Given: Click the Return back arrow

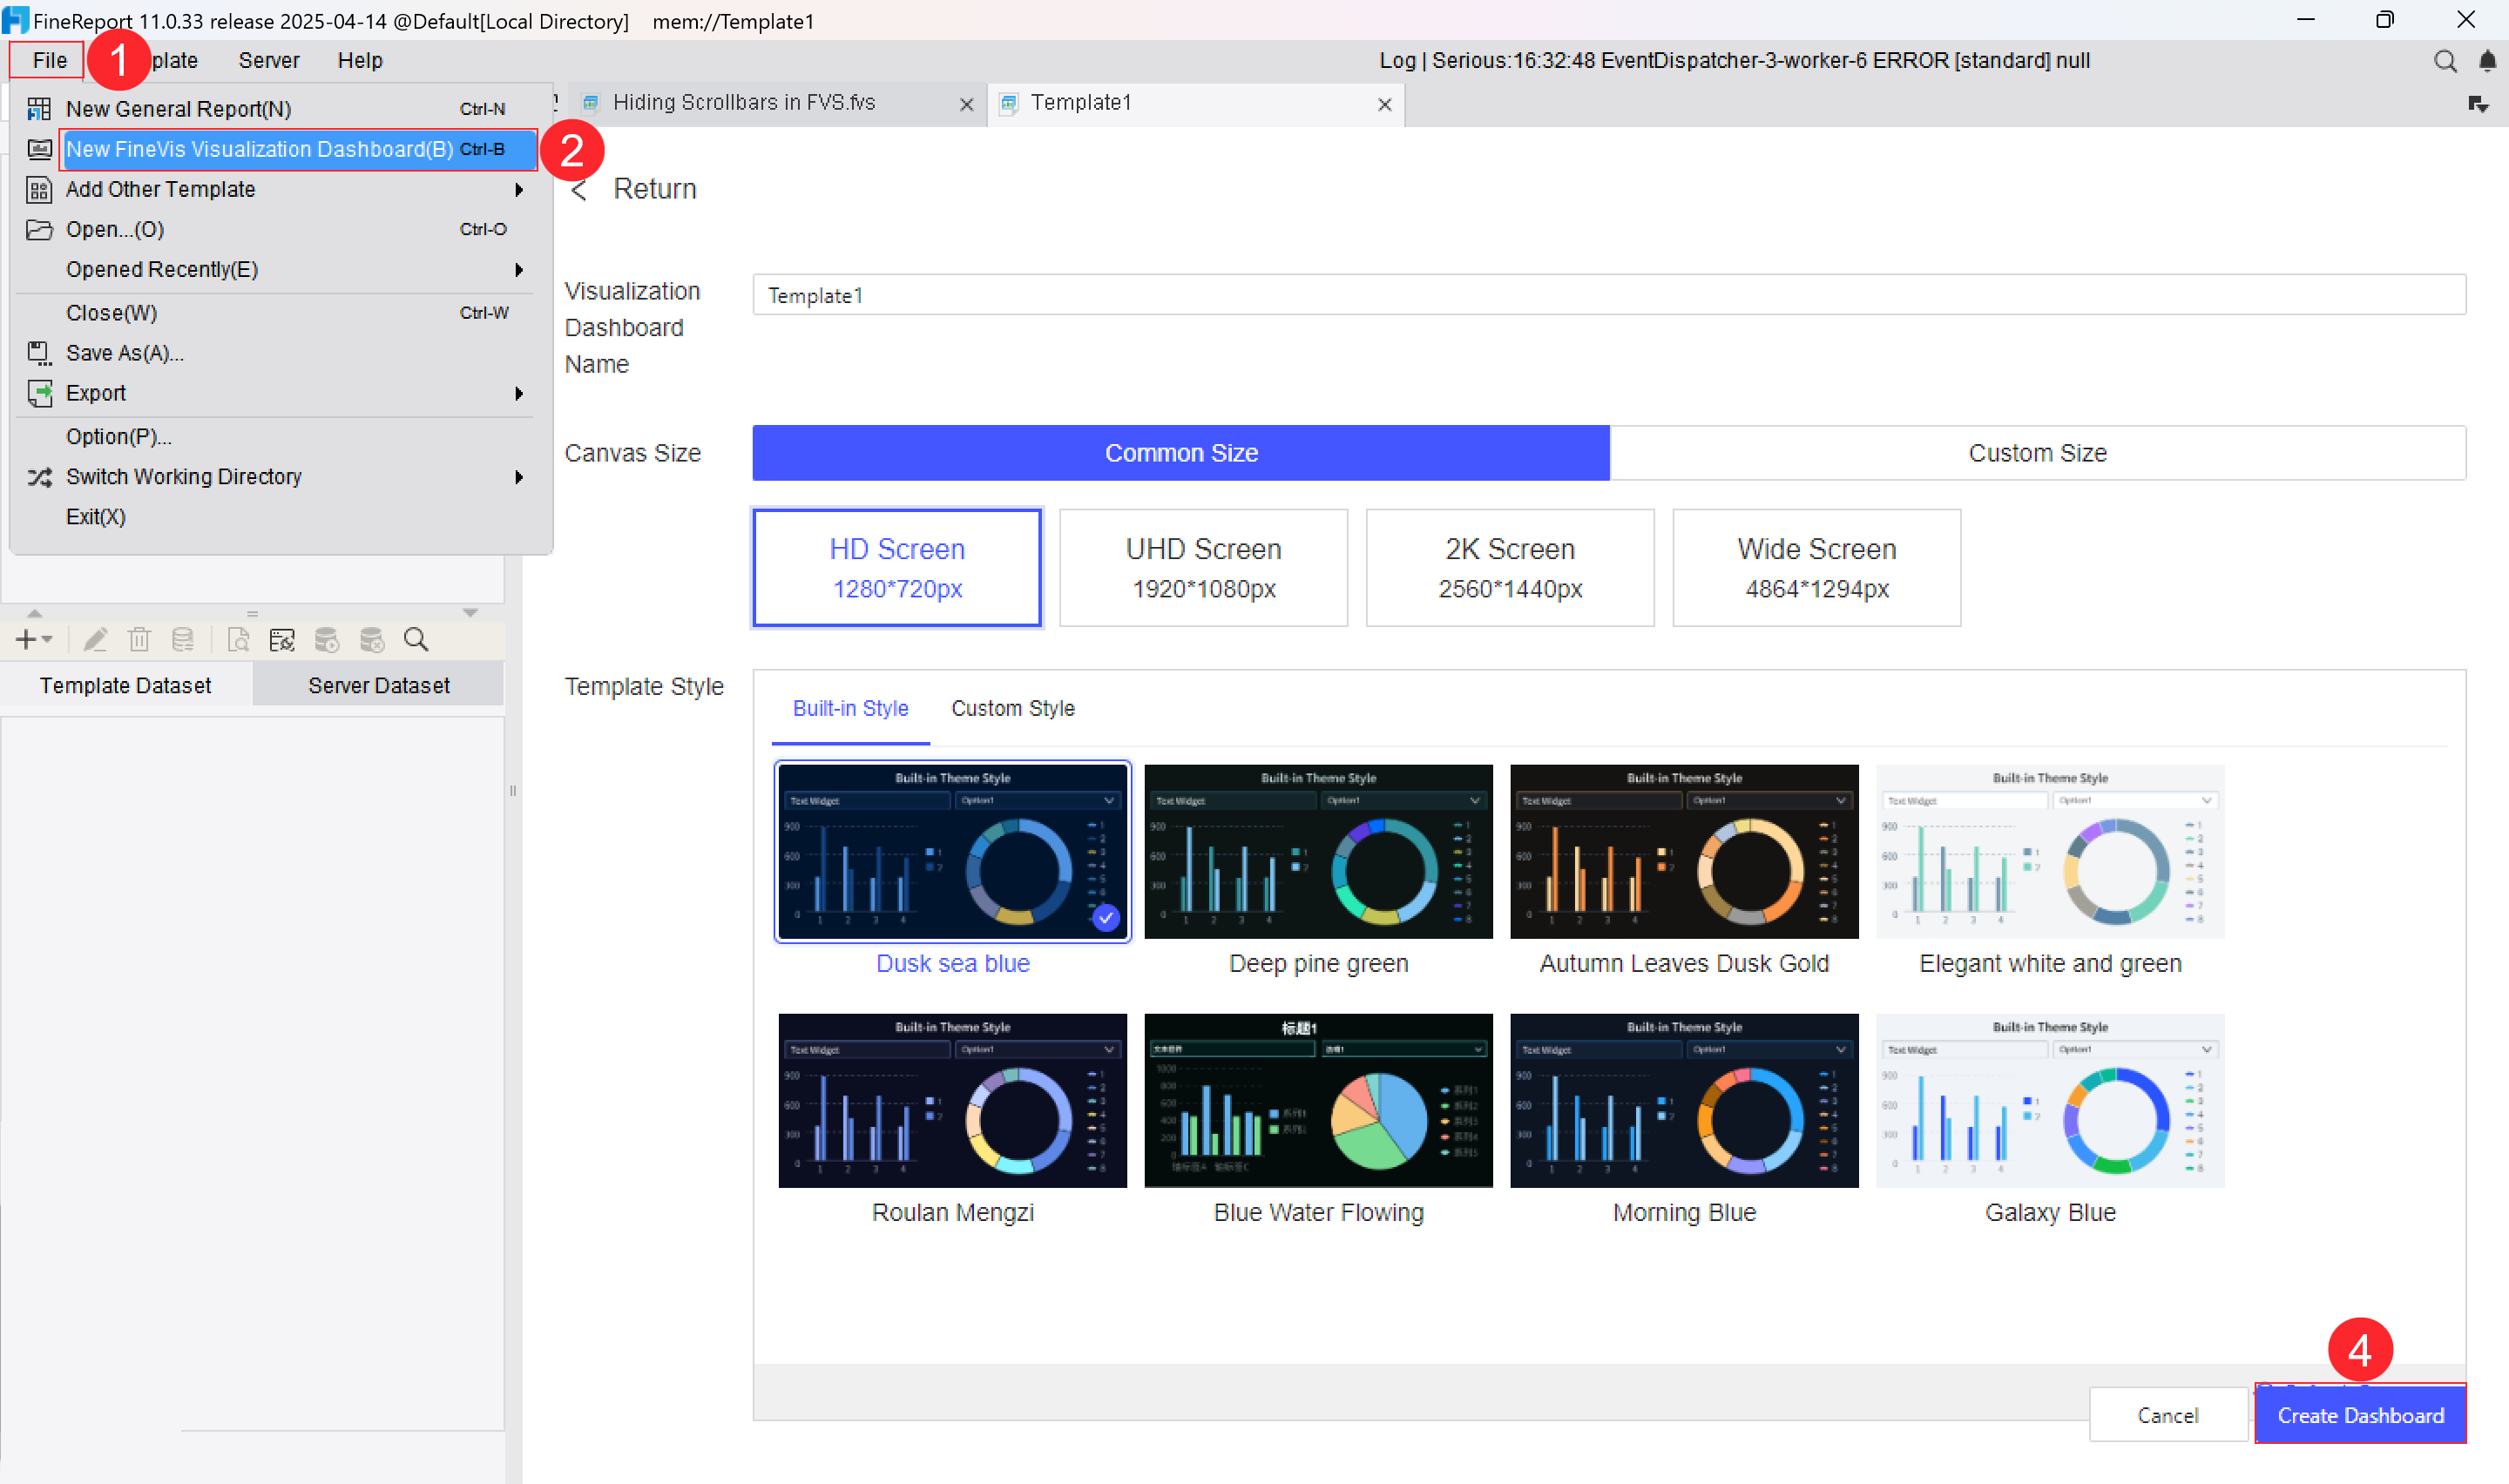Looking at the screenshot, I should pos(579,190).
